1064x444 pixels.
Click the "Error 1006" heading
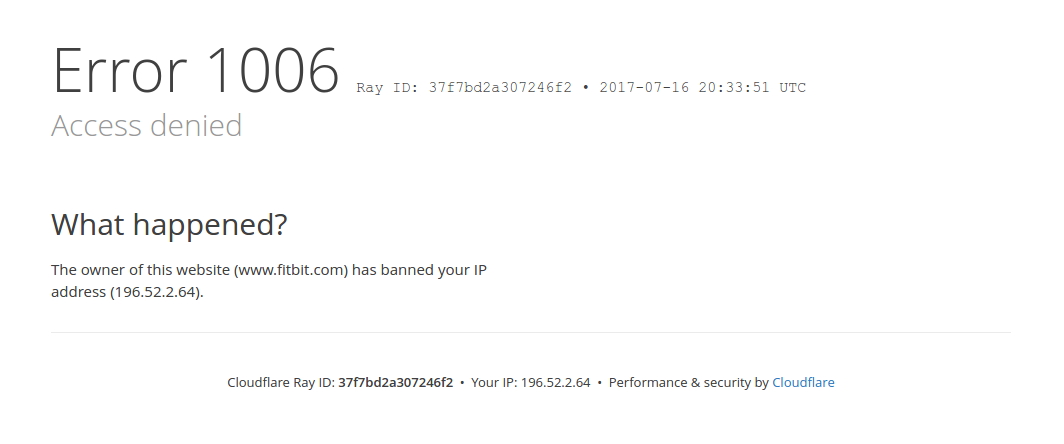click(196, 72)
